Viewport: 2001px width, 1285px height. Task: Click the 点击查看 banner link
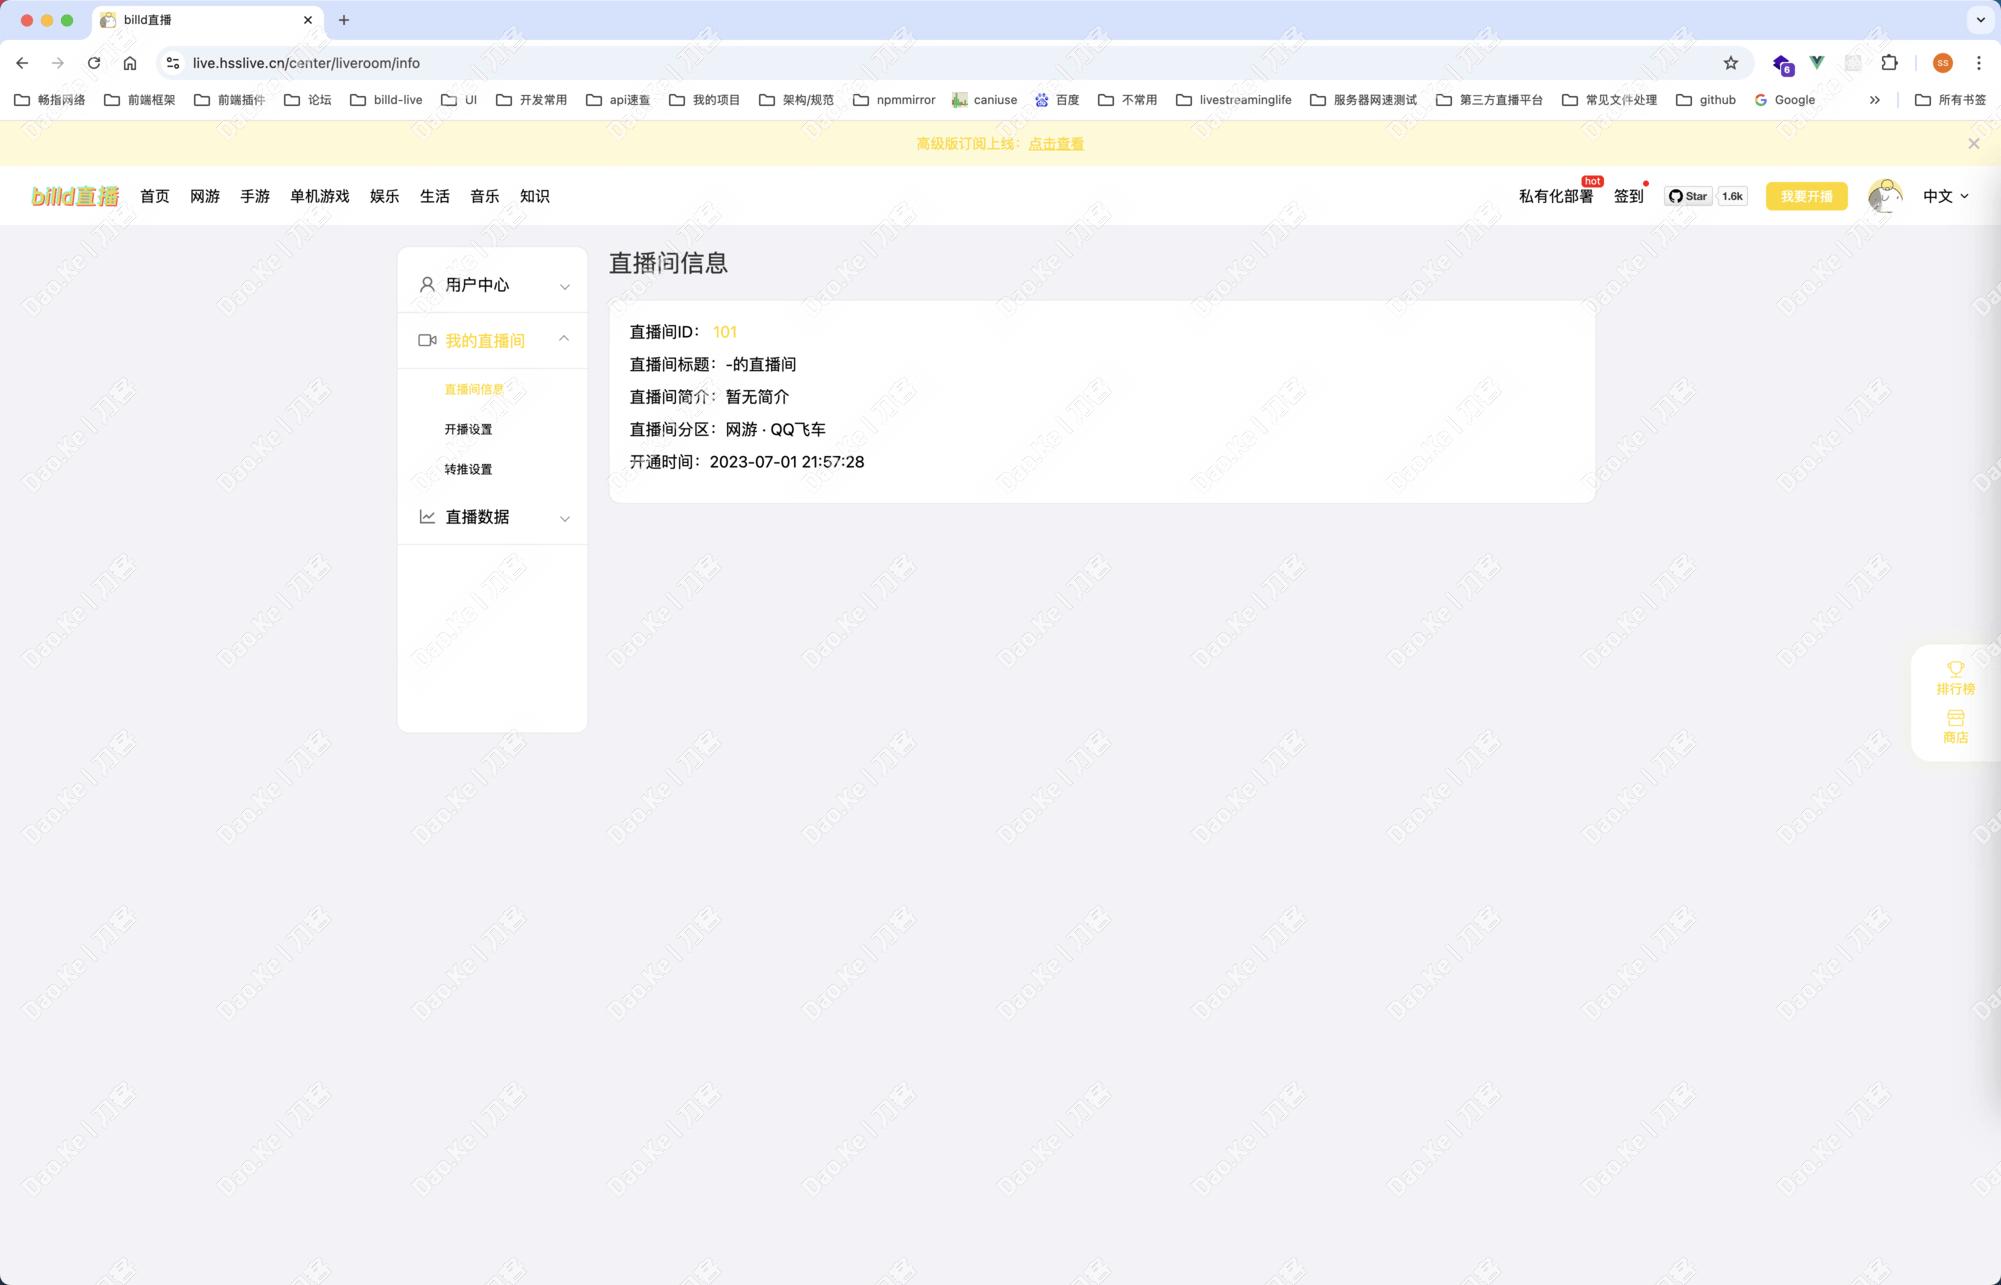[1055, 144]
